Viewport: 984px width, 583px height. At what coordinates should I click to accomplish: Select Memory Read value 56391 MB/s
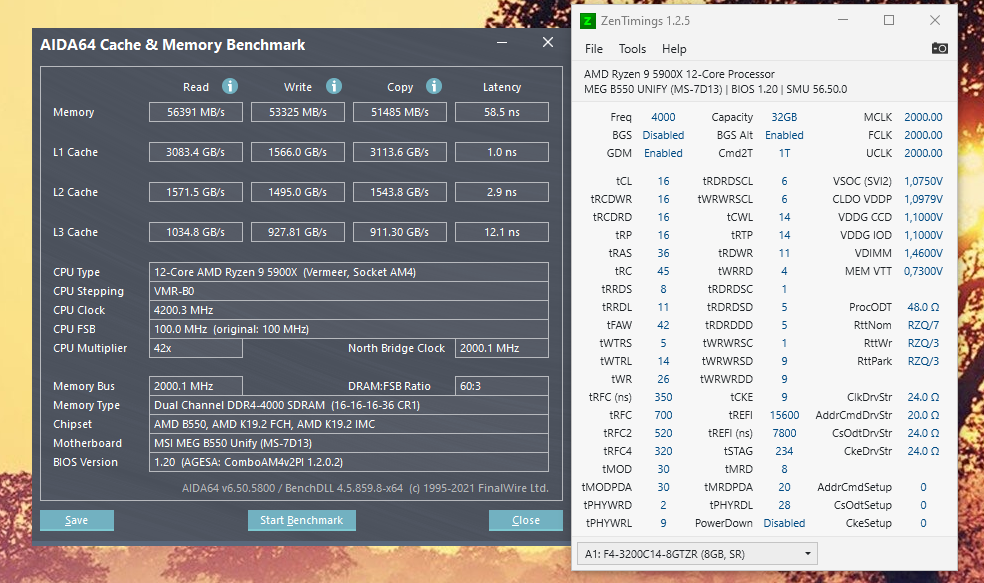[x=196, y=112]
